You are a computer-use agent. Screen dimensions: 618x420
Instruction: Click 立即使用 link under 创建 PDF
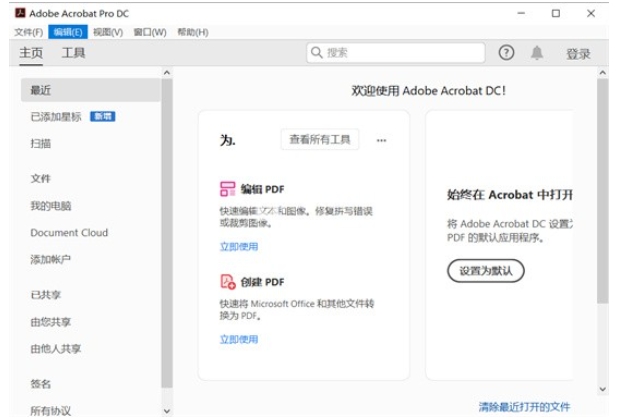click(x=239, y=339)
